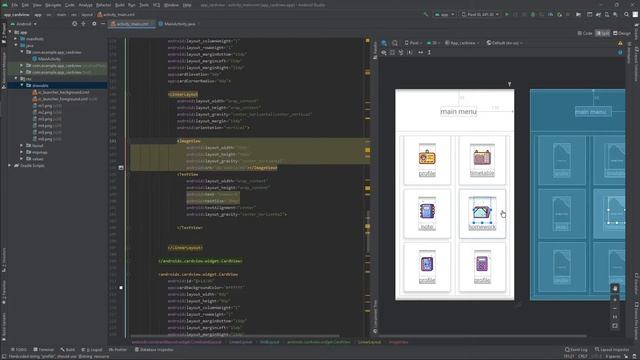The image size is (640, 360).
Task: Hide the Project panel with minus icon
Action: 103,24
